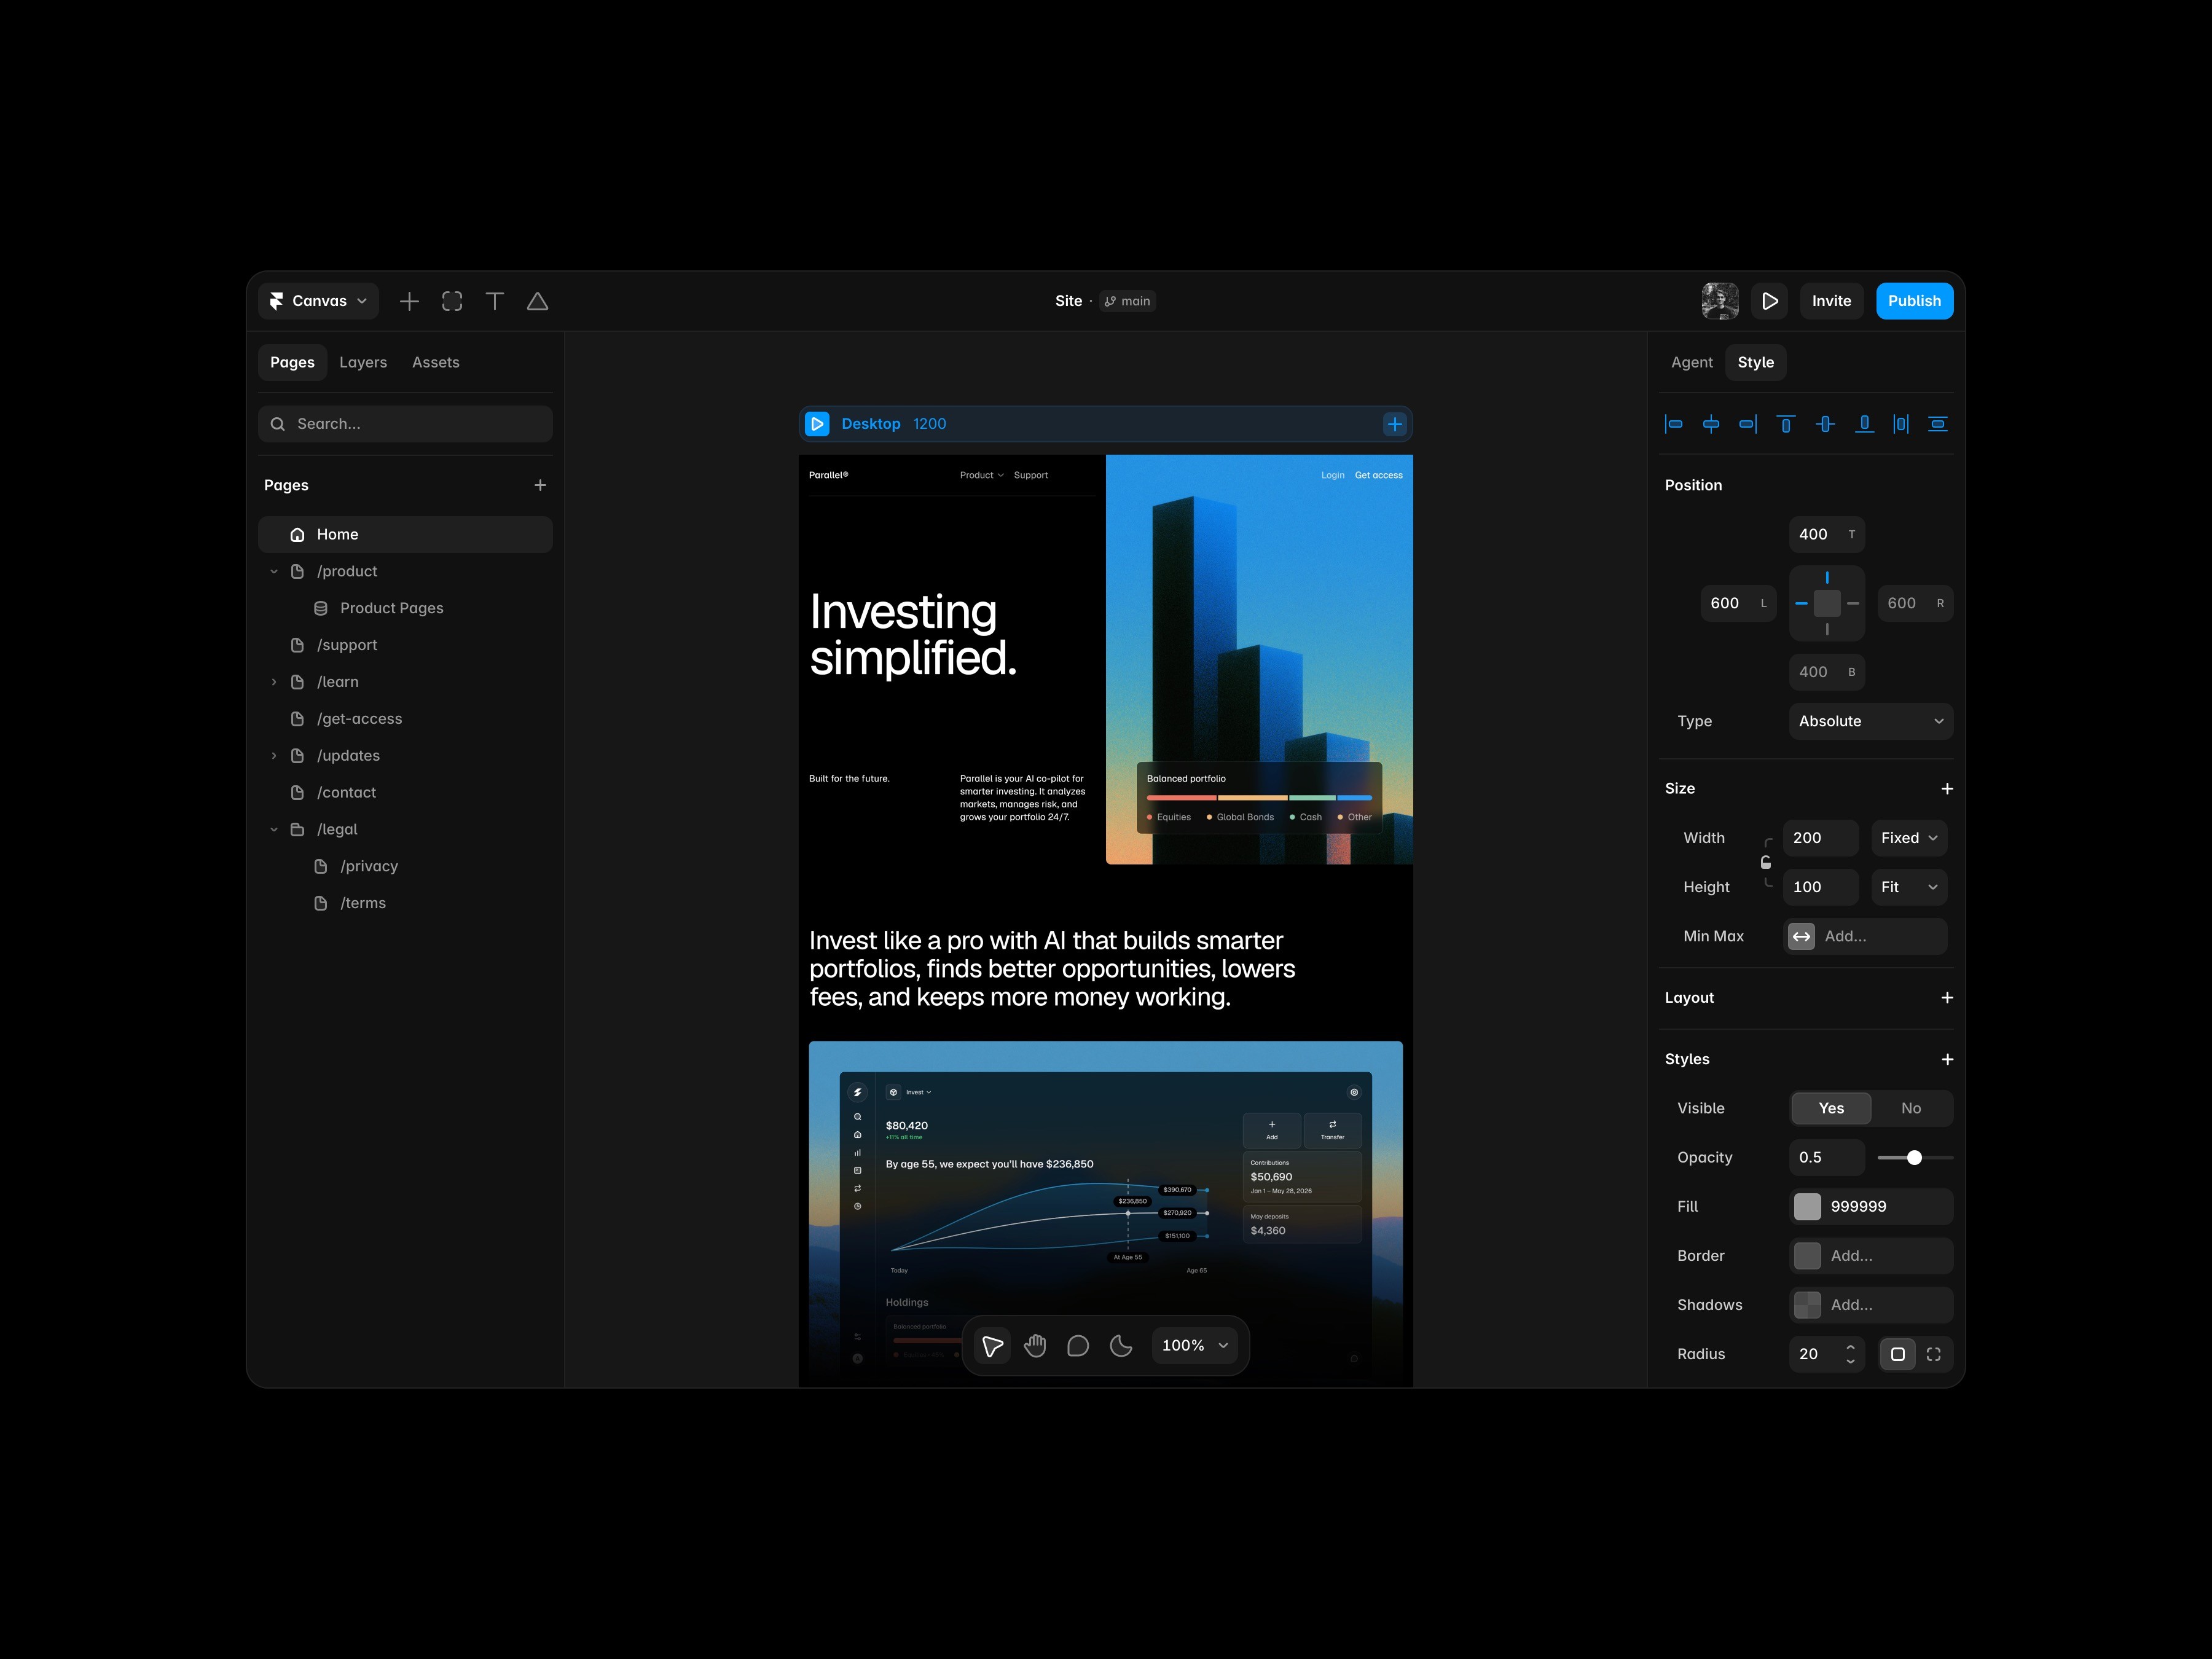
Task: Click the Radius stepper arrows
Action: tap(1850, 1354)
